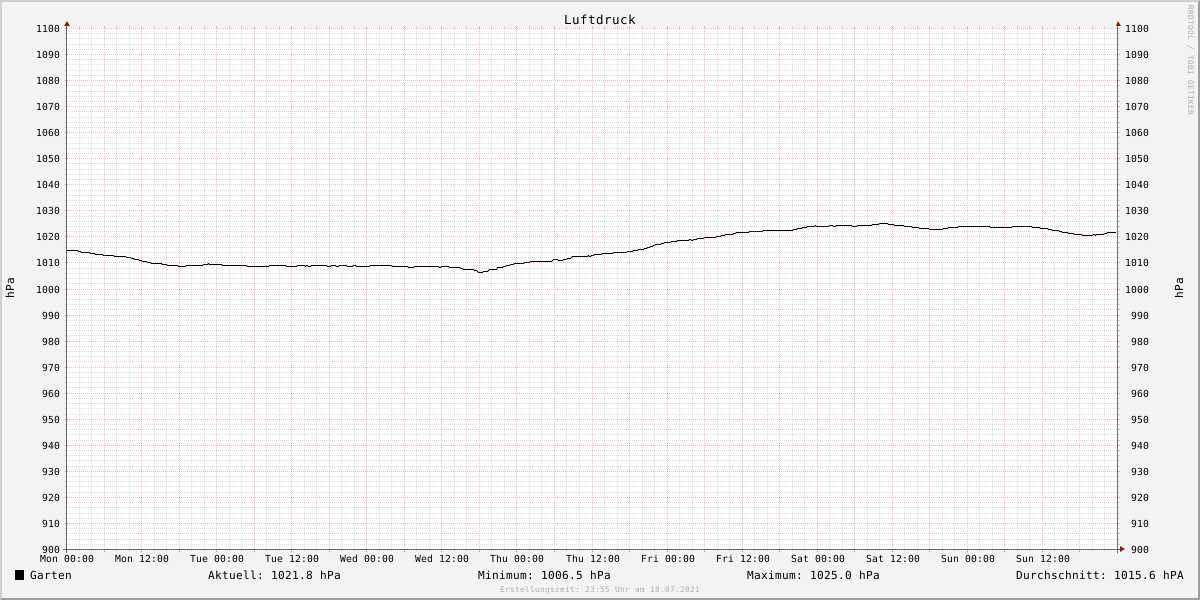Click the 1010 label on right axis
The image size is (1200, 600).
pos(1136,263)
